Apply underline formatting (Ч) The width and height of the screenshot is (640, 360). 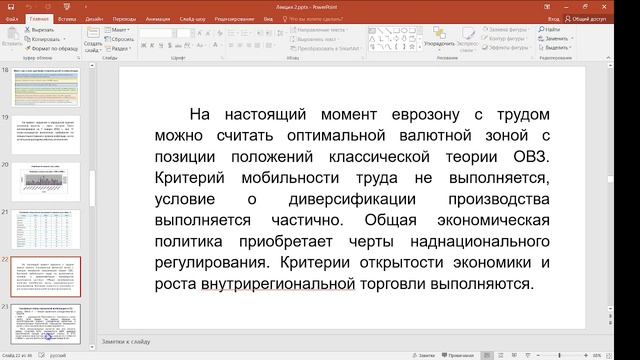pos(161,45)
